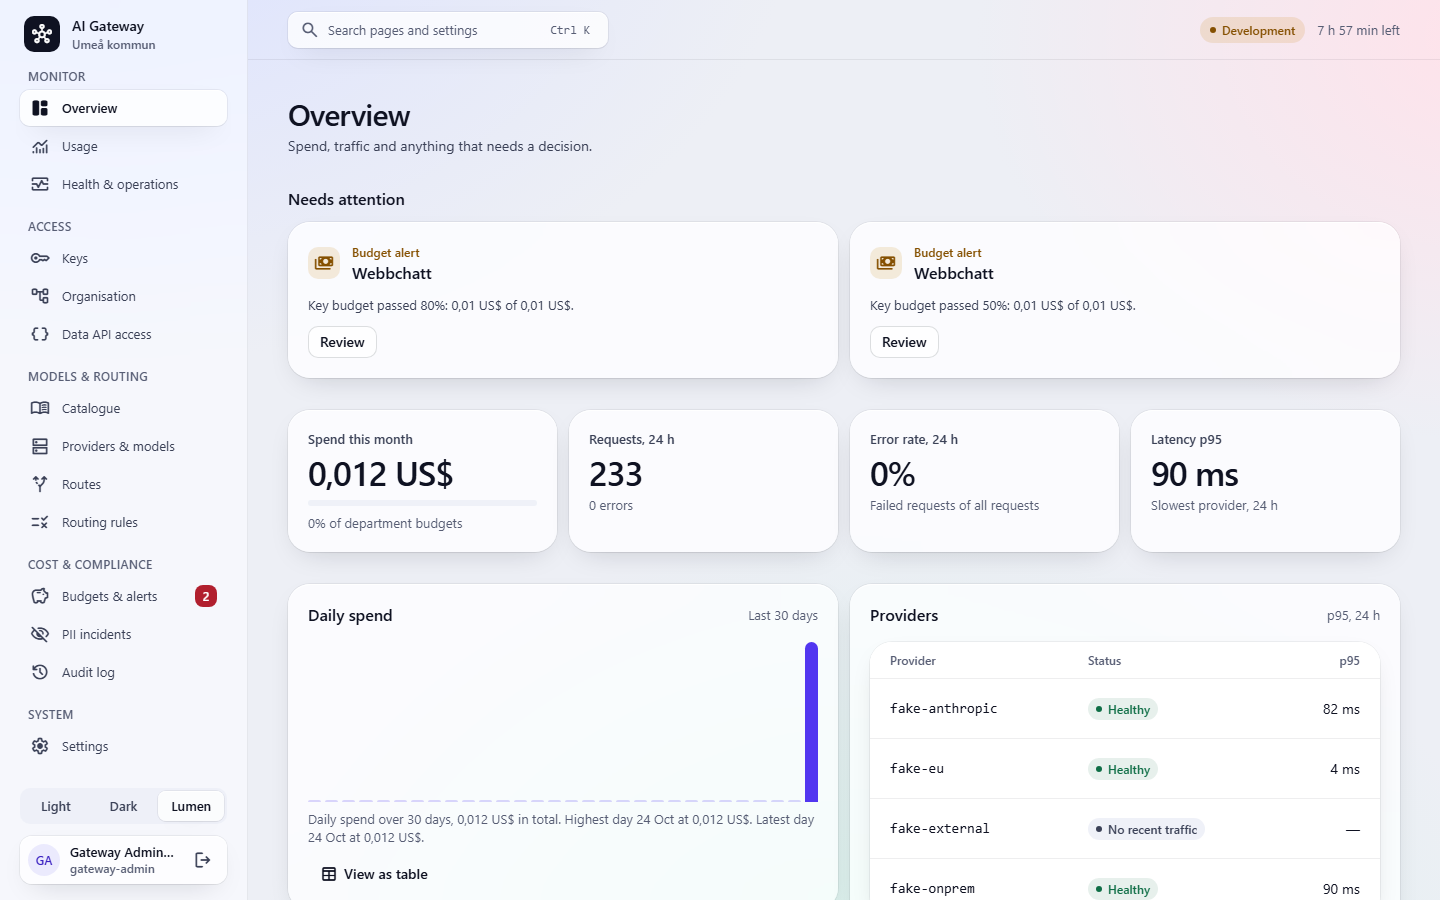Click the Health & operations monitor icon
1440x900 pixels.
click(x=40, y=185)
